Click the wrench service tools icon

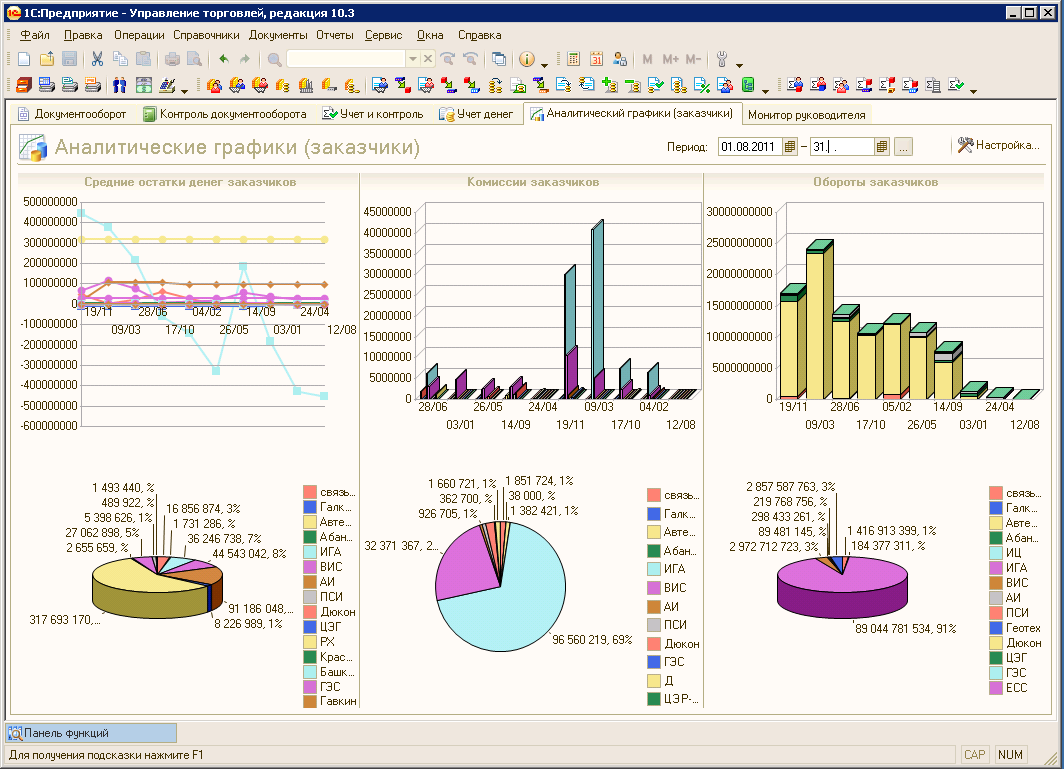[722, 59]
